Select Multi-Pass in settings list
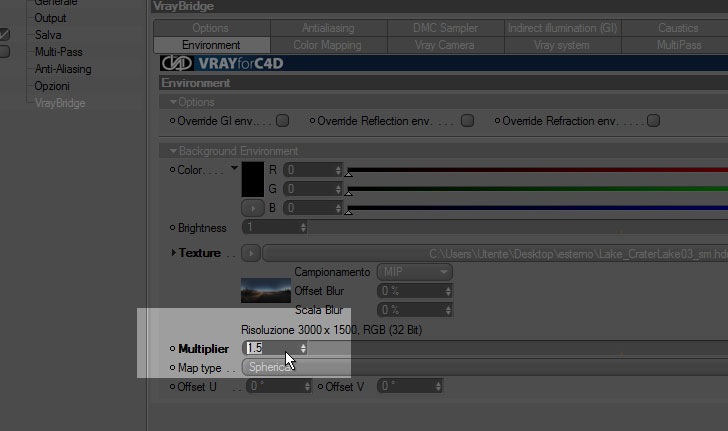This screenshot has height=431, width=728. pos(58,52)
